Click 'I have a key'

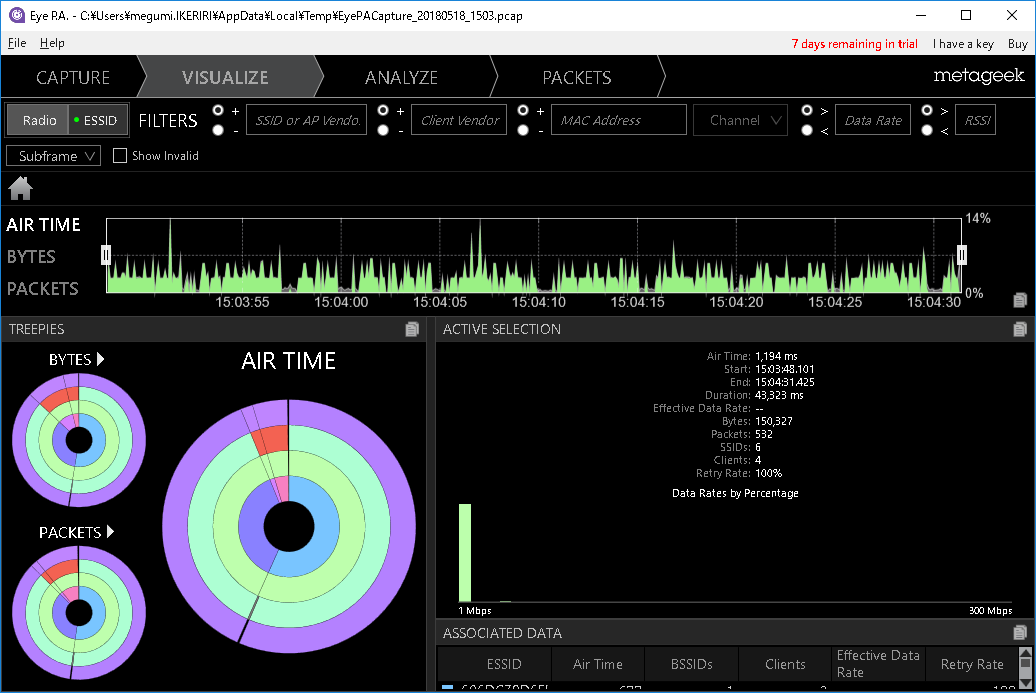(x=963, y=44)
